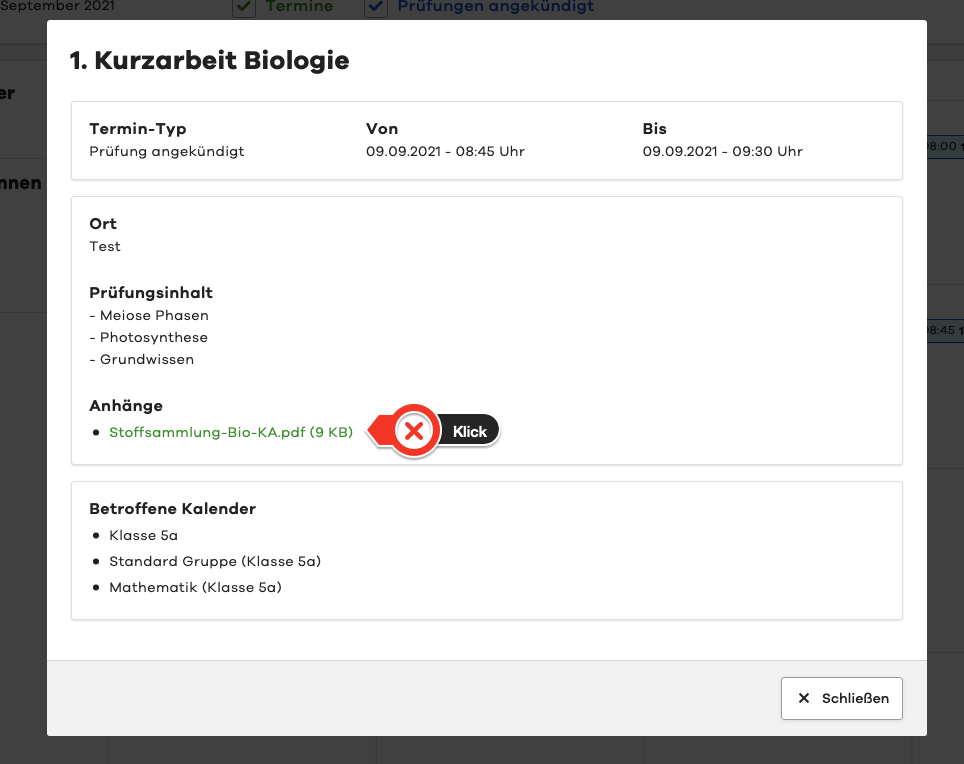The height and width of the screenshot is (764, 964).
Task: Select the 08:45 calendar entry behind dialog
Action: click(945, 330)
